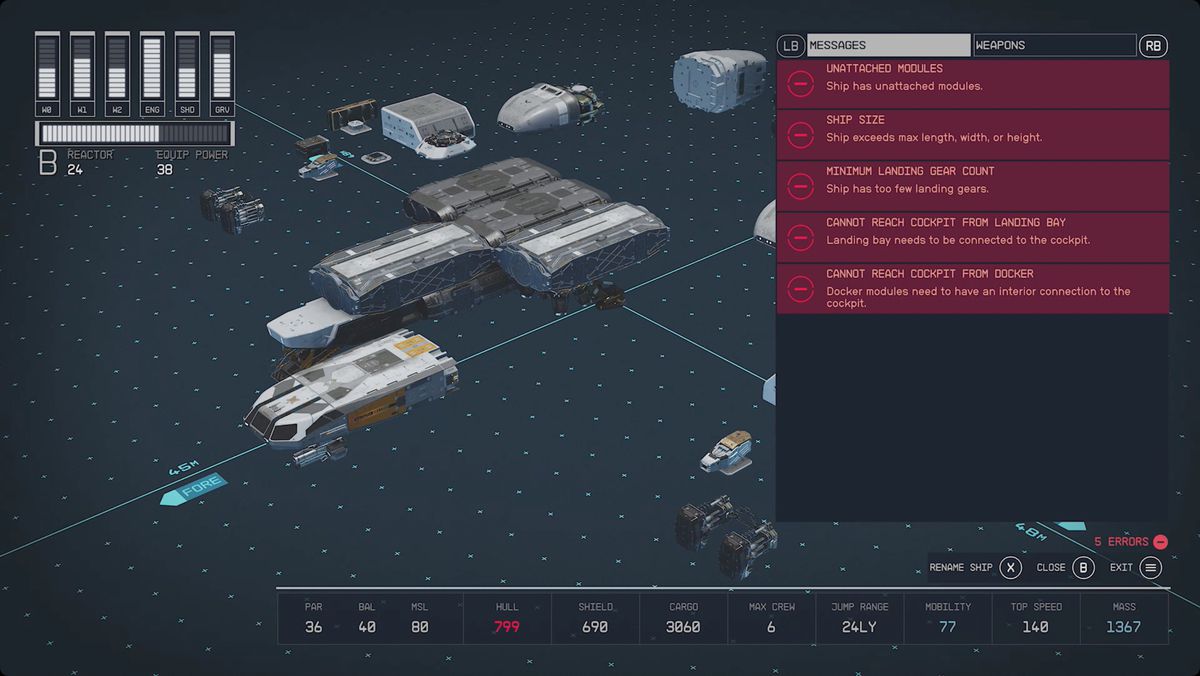Click the Unattached Modules error icon

pyautogui.click(x=800, y=84)
